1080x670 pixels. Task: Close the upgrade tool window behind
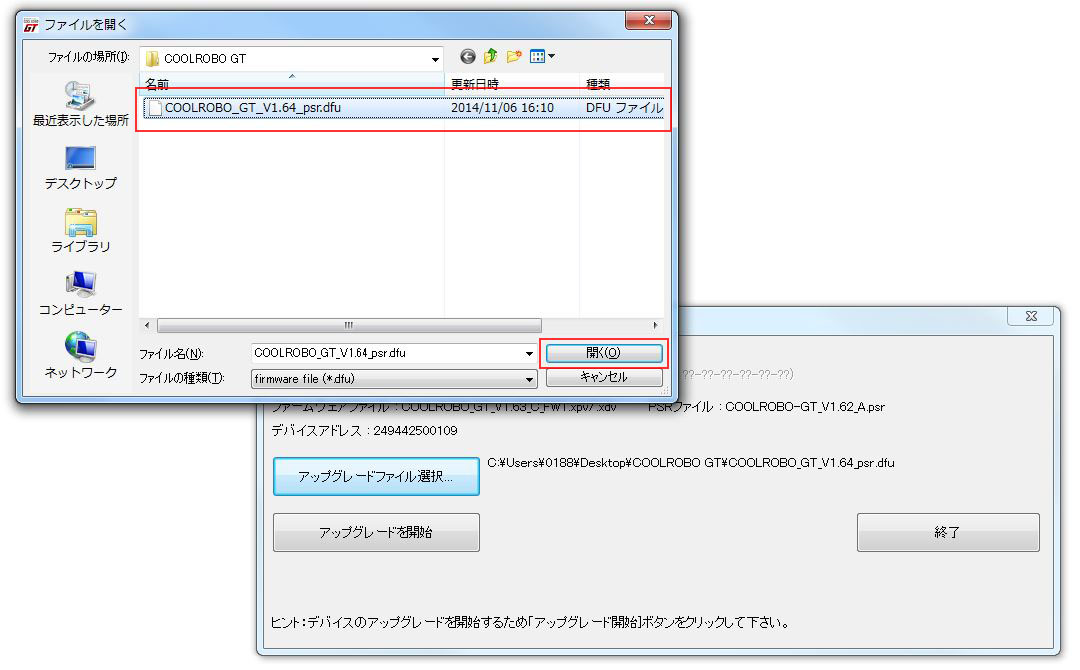pyautogui.click(x=1031, y=316)
